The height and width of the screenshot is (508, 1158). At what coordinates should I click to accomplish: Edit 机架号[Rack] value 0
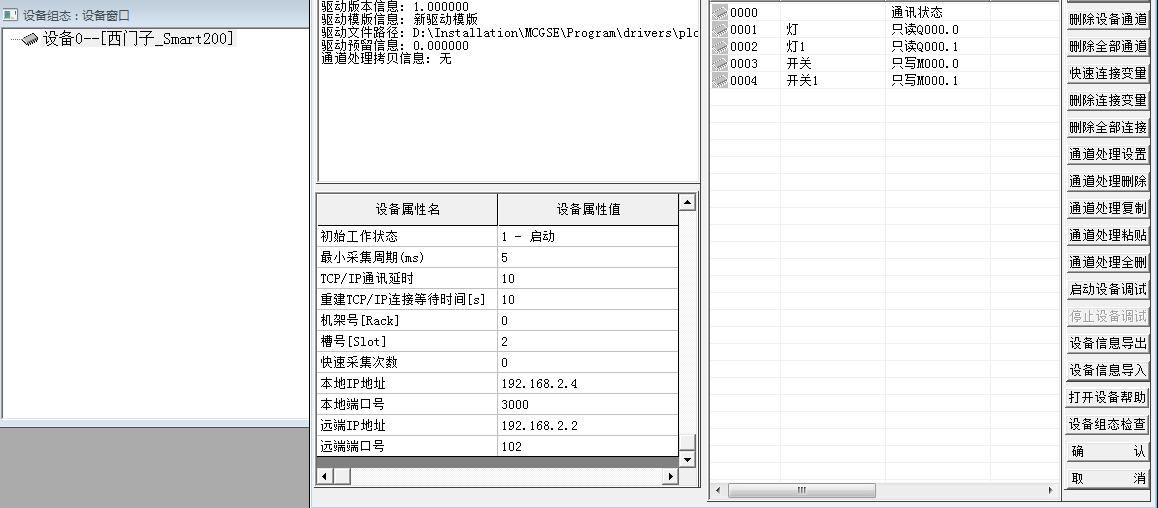(588, 320)
